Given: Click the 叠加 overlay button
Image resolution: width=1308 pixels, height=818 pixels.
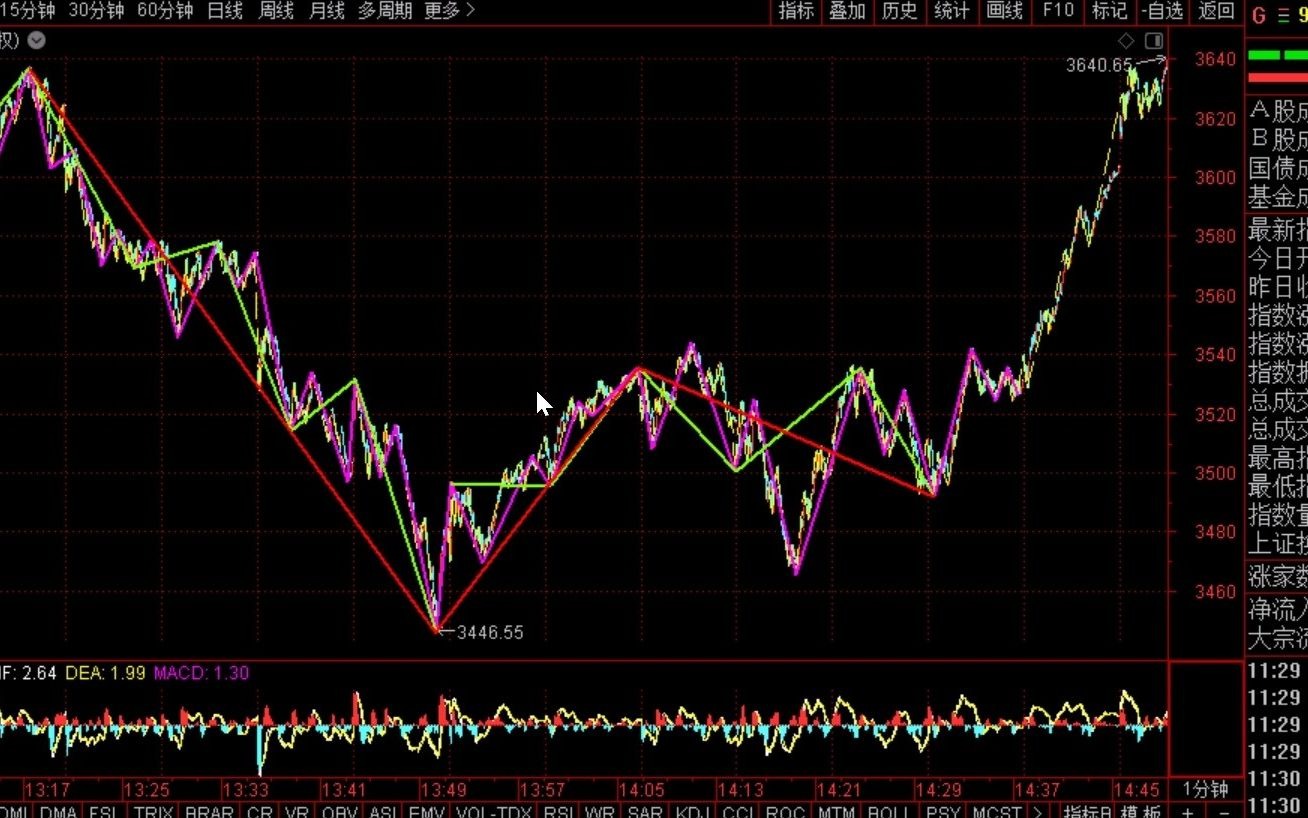Looking at the screenshot, I should point(847,11).
